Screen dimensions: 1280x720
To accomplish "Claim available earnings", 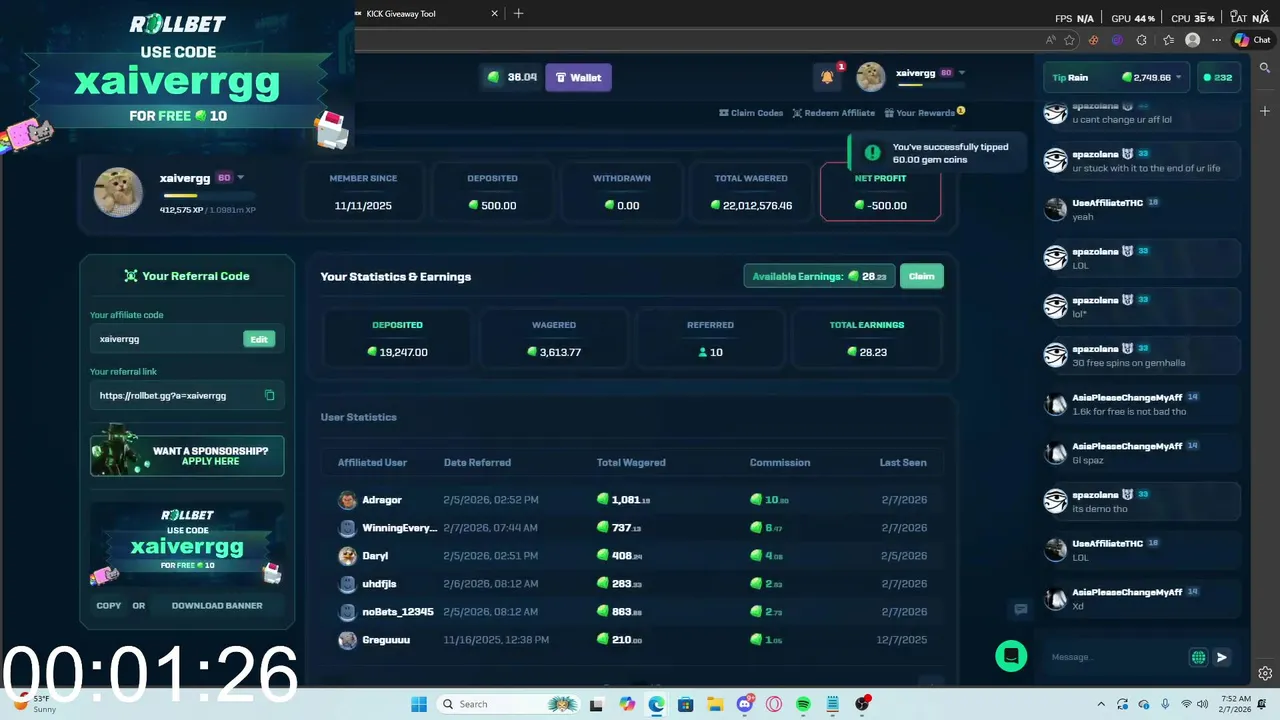I will point(921,276).
